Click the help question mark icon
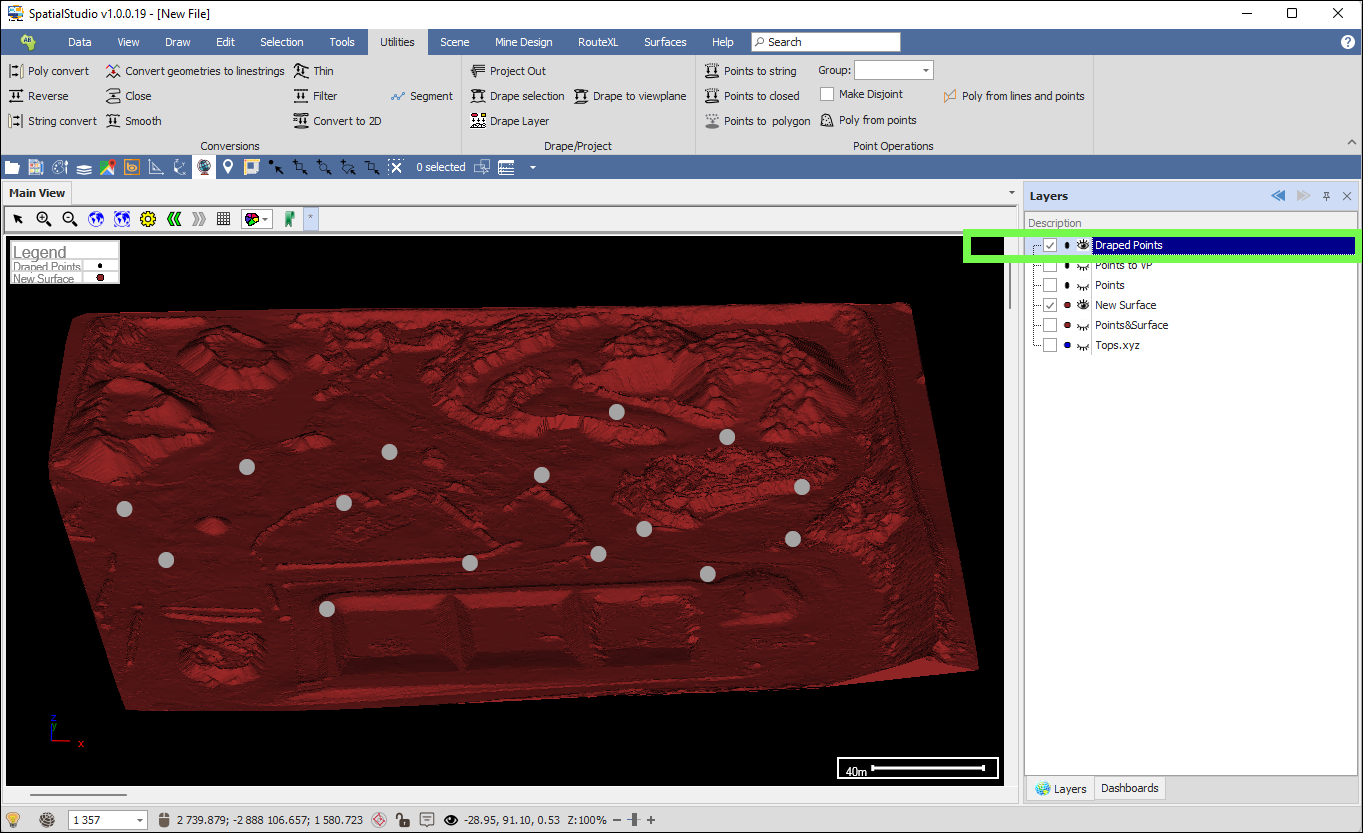 click(1348, 42)
